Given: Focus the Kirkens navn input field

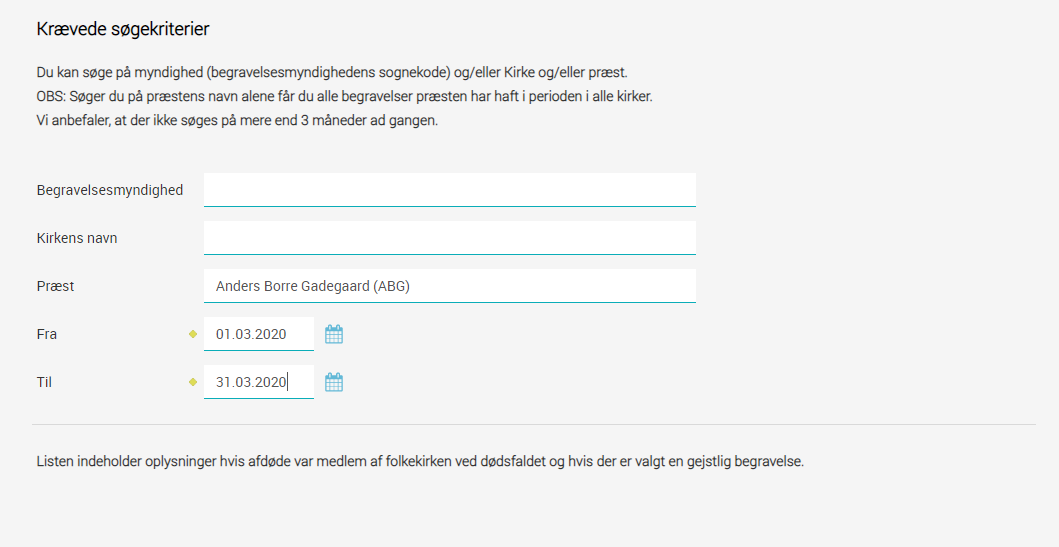Looking at the screenshot, I should click(450, 238).
